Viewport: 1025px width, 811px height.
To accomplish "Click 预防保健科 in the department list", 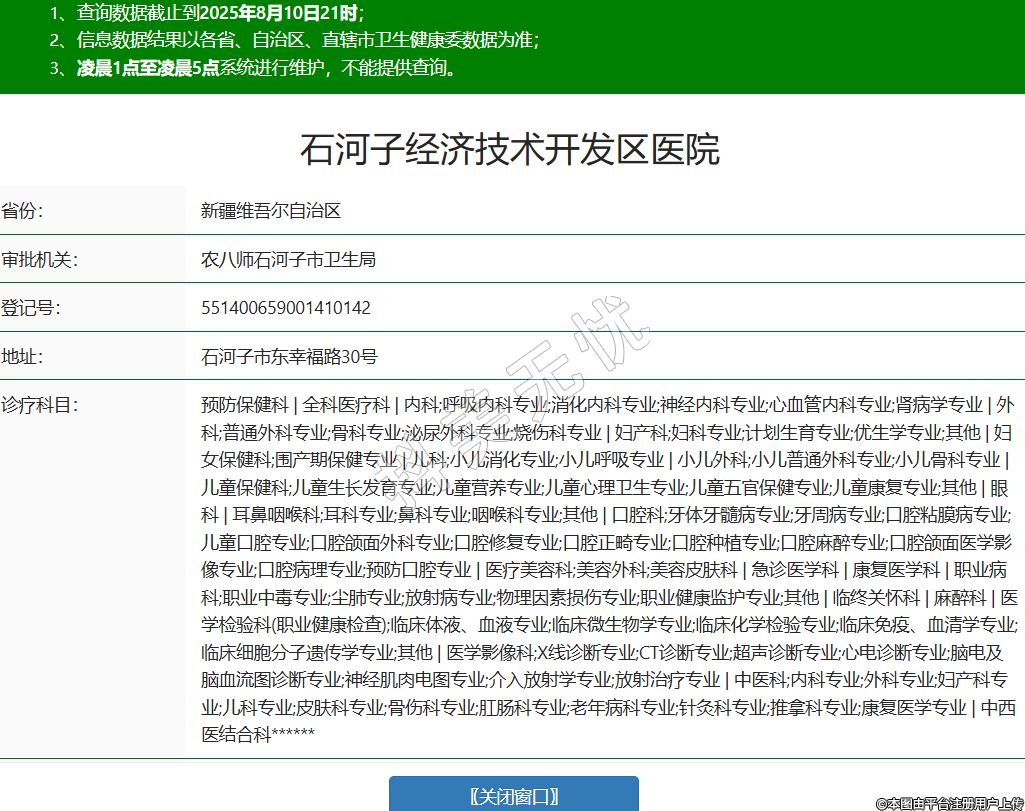I will [x=244, y=405].
